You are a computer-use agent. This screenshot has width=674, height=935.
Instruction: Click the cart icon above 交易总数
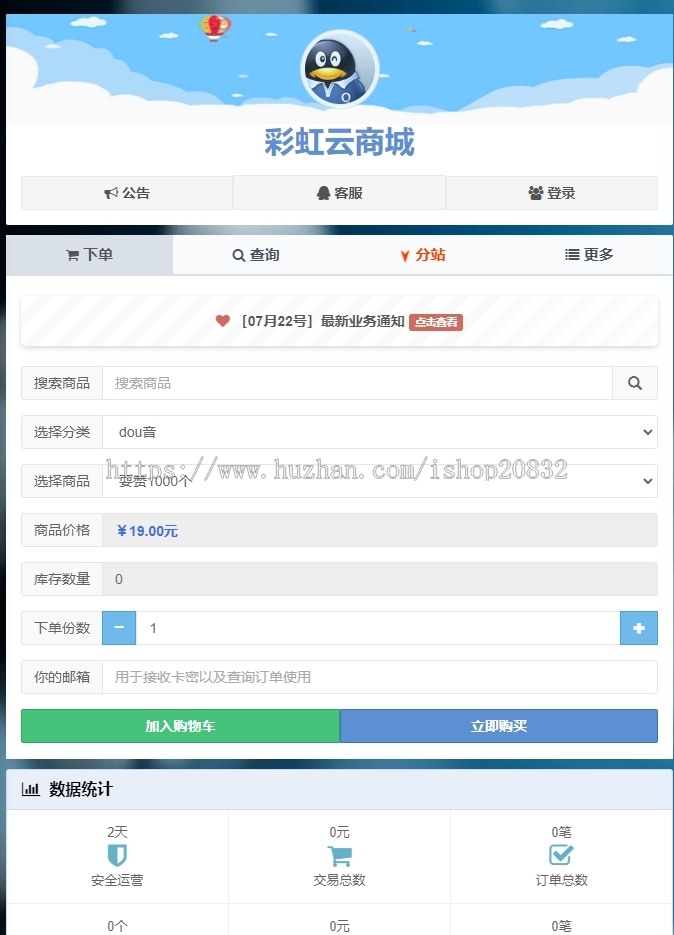click(x=339, y=856)
